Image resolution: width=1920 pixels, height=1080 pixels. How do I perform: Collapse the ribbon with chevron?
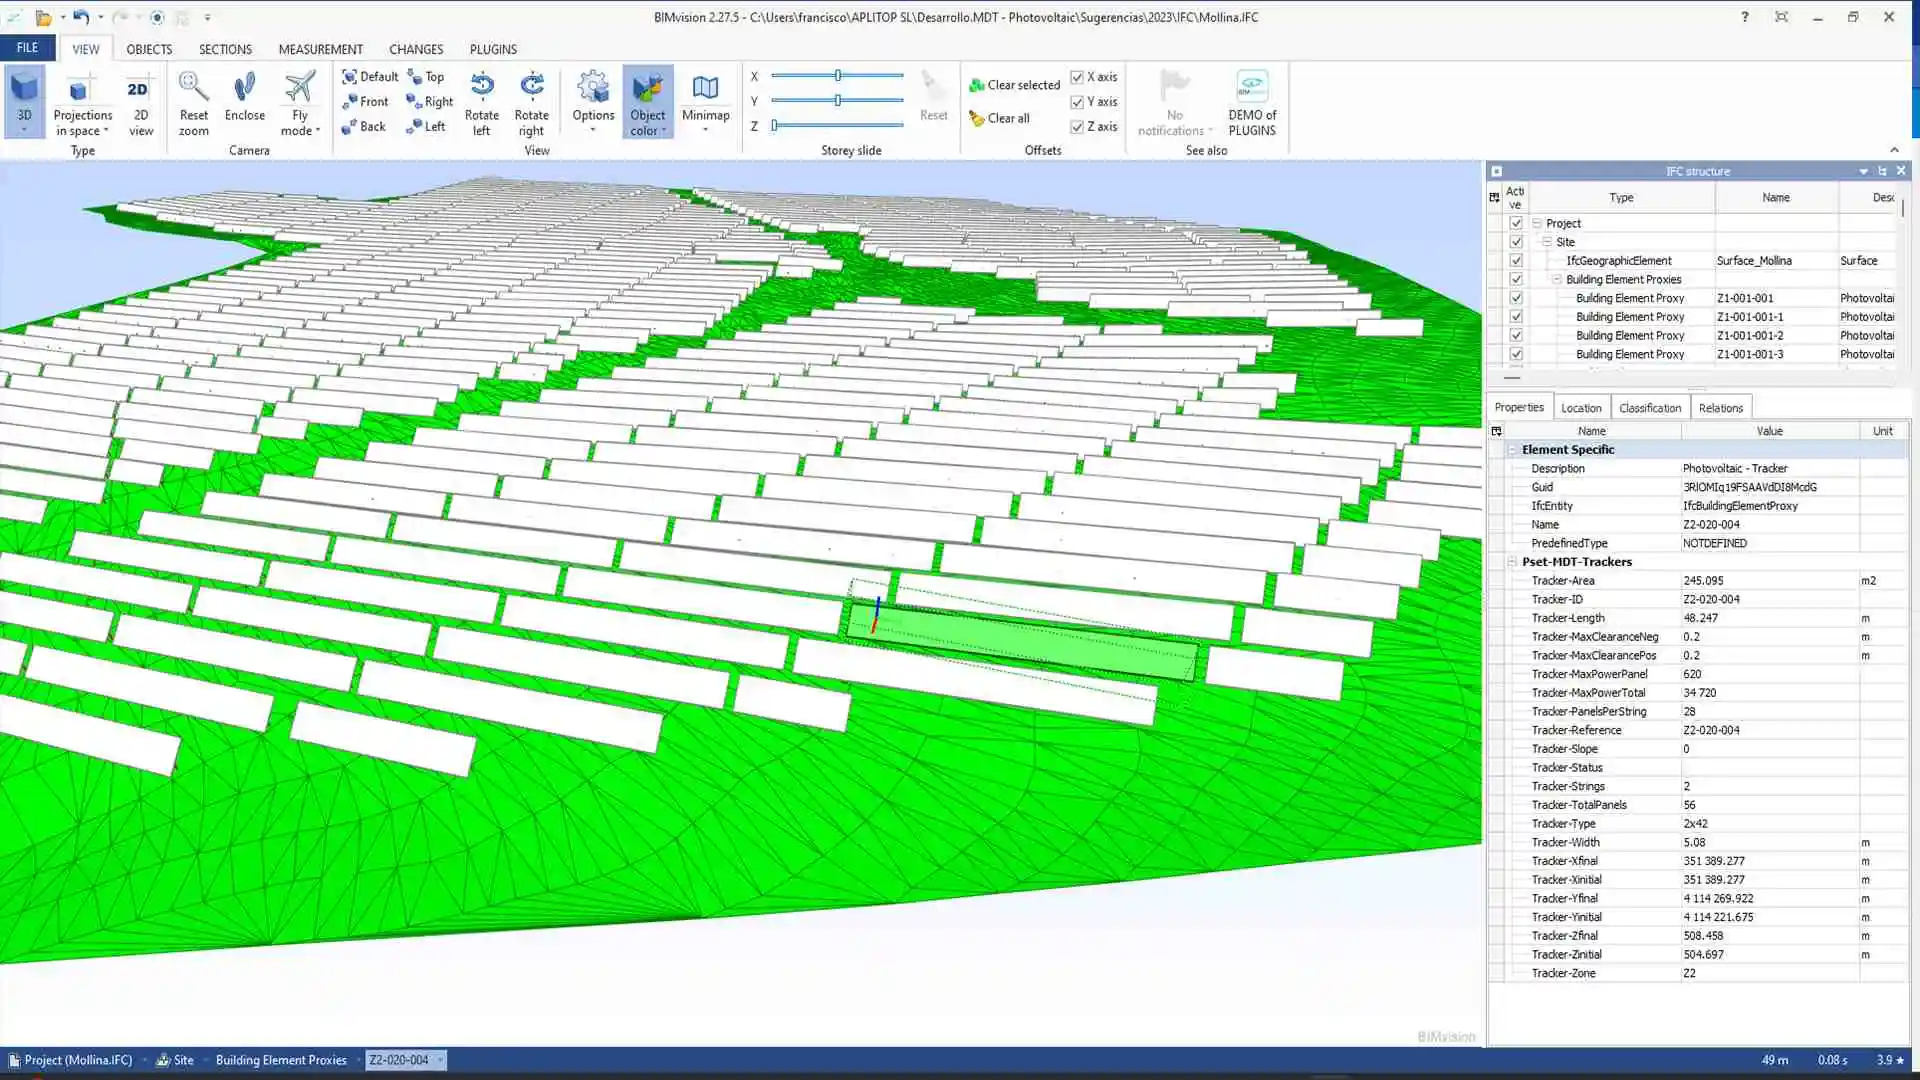pos(1894,150)
